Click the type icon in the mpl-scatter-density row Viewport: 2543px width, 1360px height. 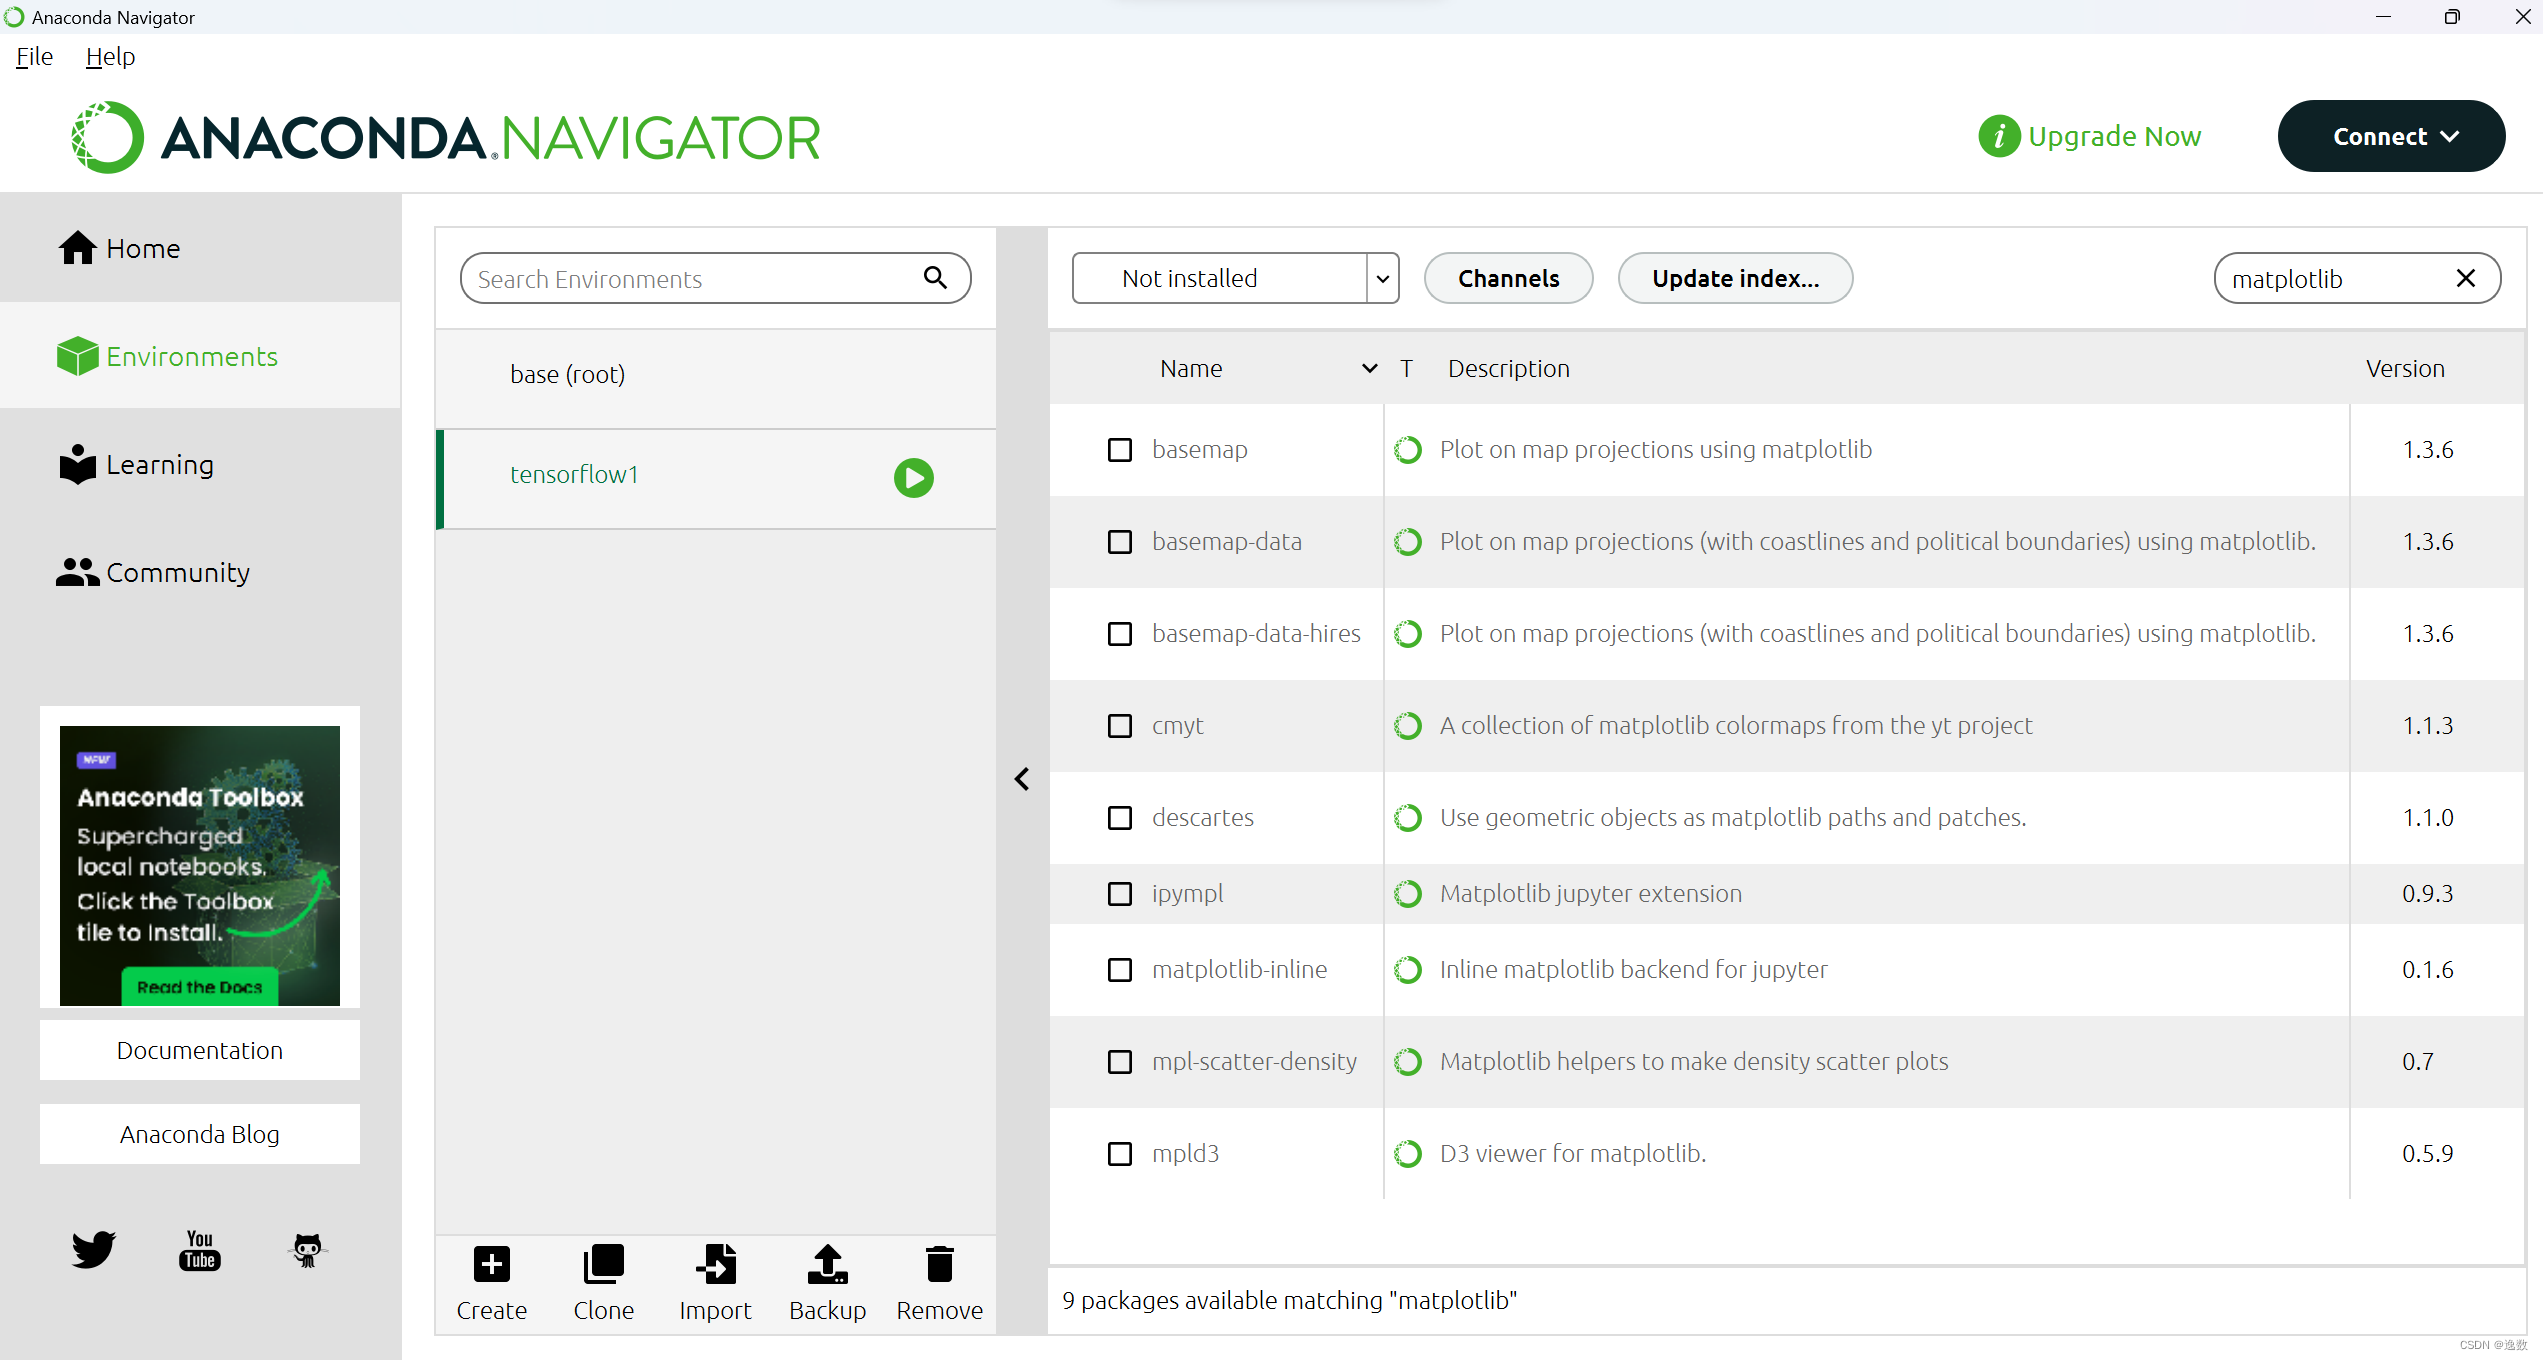coord(1407,1062)
